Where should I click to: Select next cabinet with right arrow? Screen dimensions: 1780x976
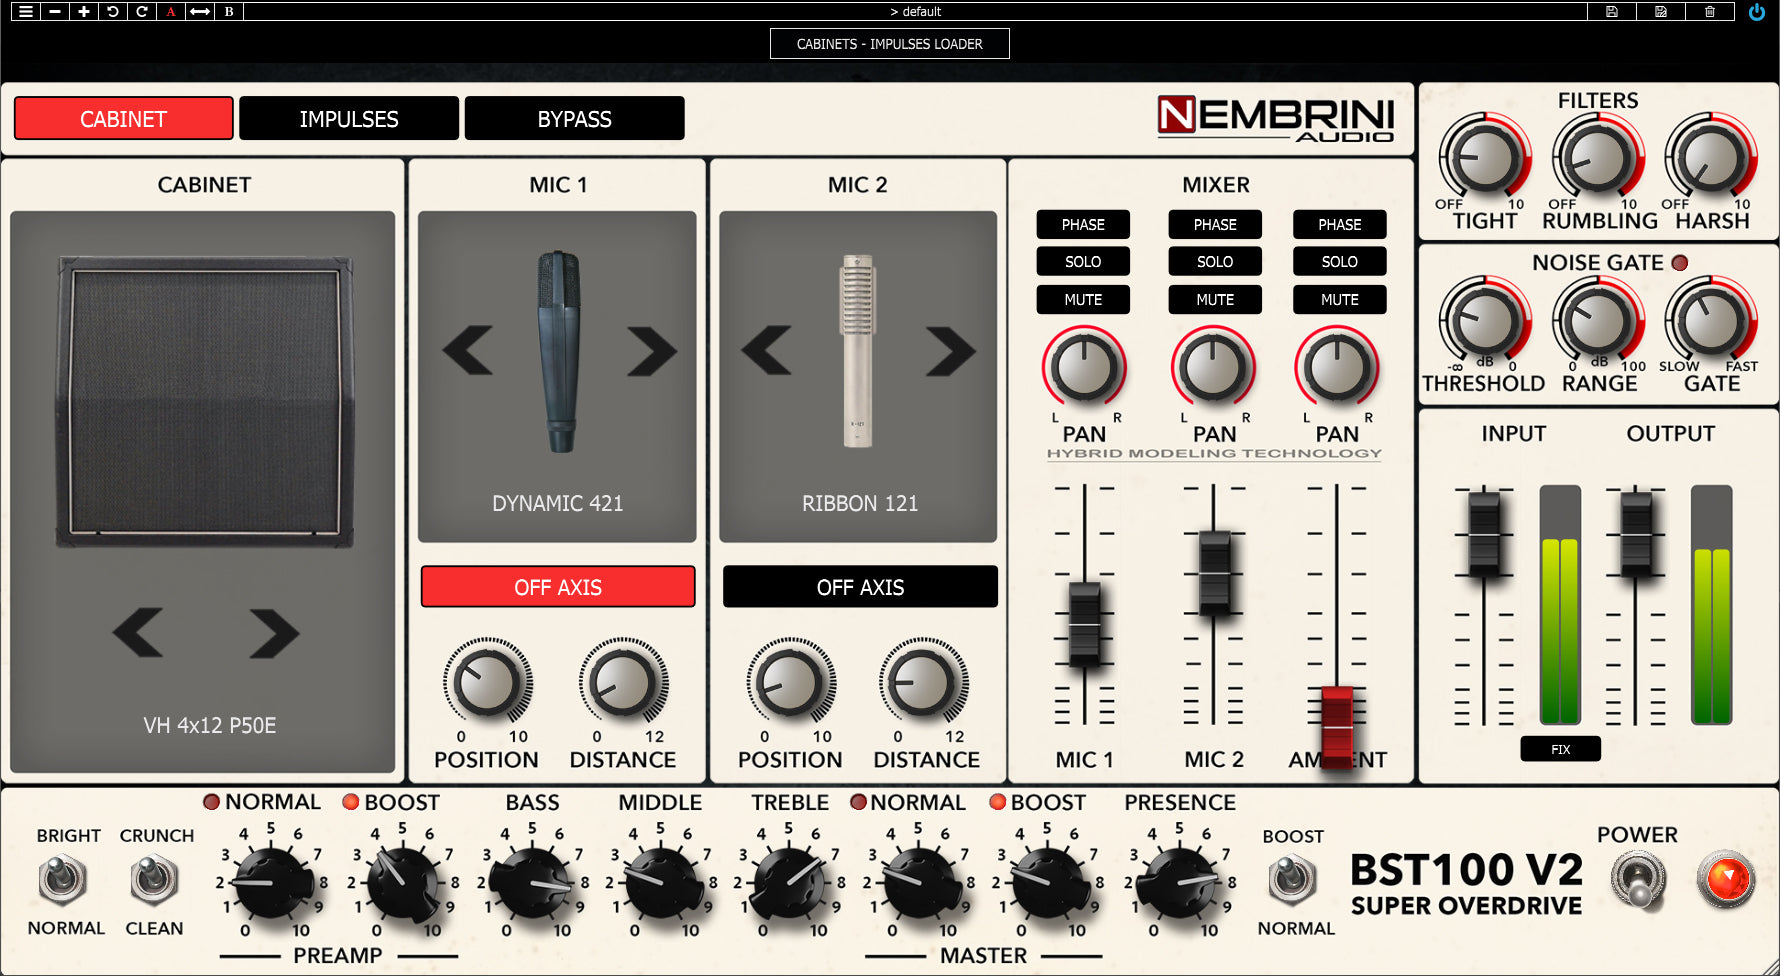(x=274, y=632)
